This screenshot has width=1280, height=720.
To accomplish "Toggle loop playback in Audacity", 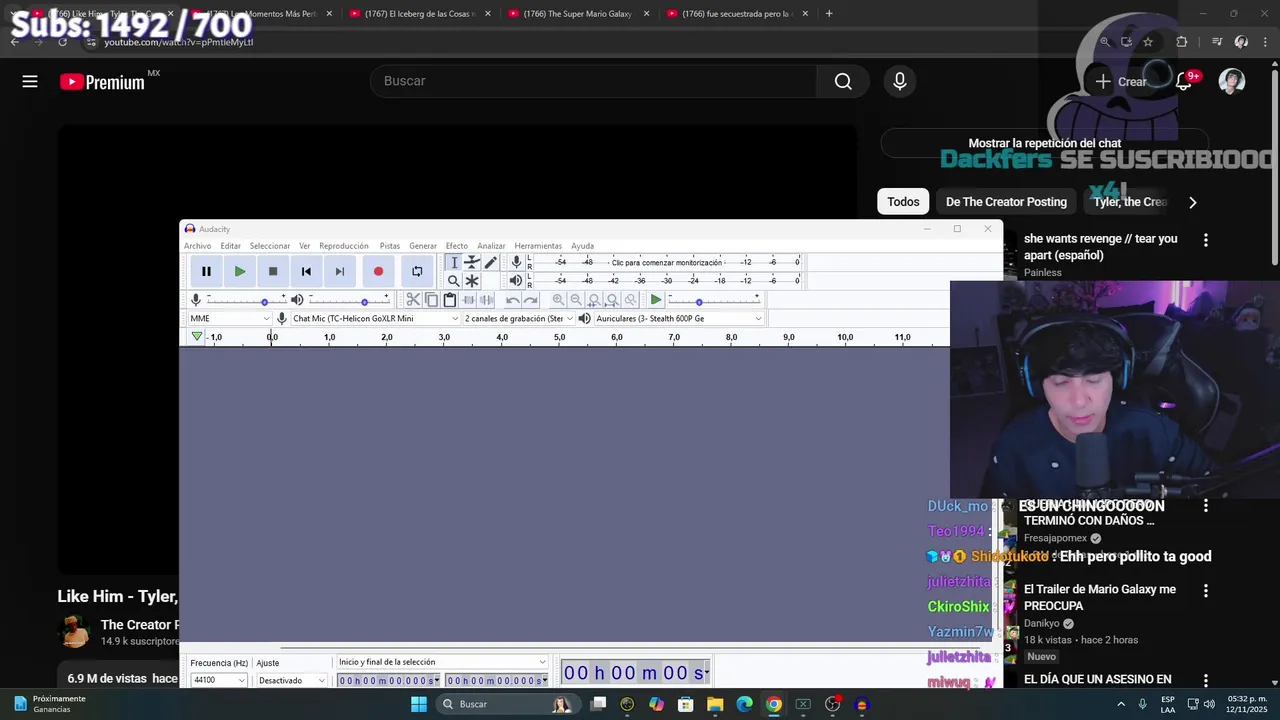I will (x=417, y=271).
